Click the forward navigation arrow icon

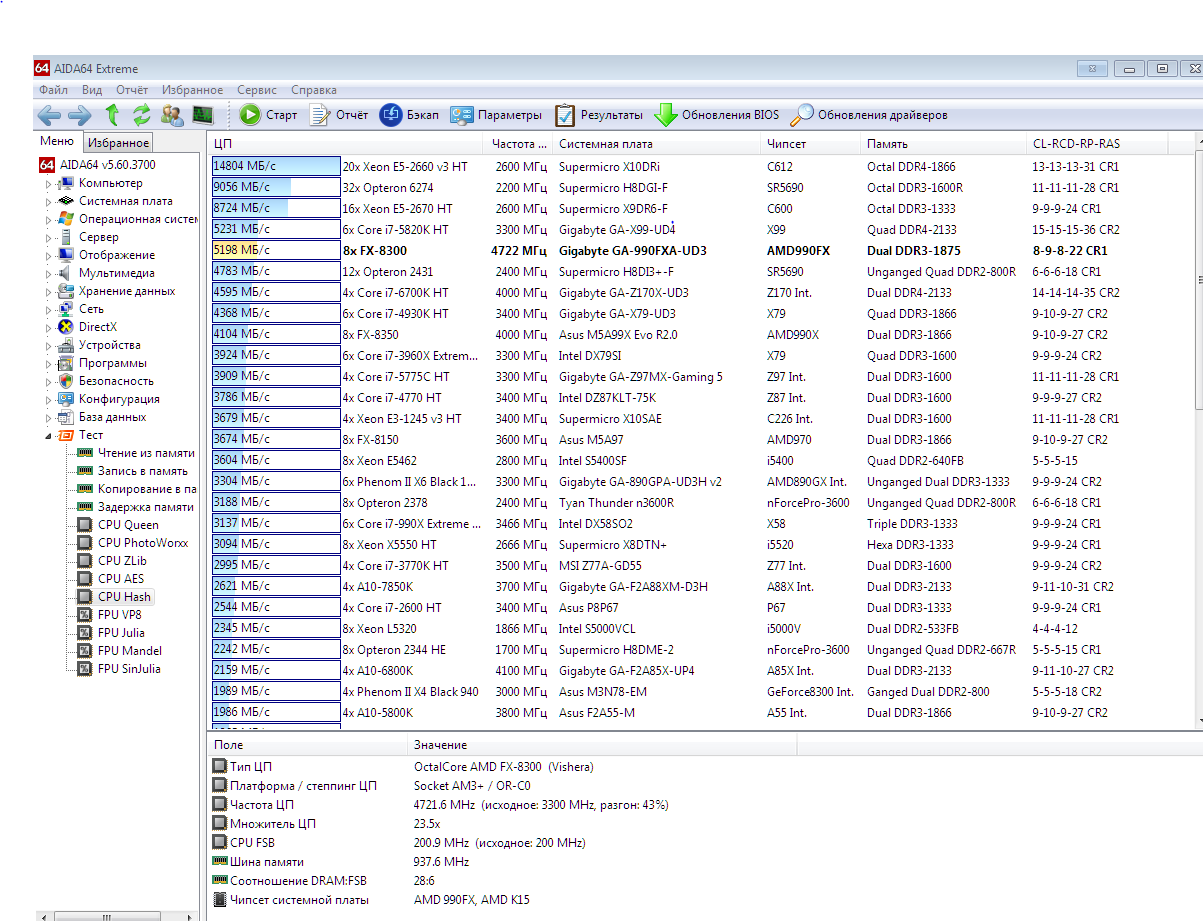tap(80, 115)
